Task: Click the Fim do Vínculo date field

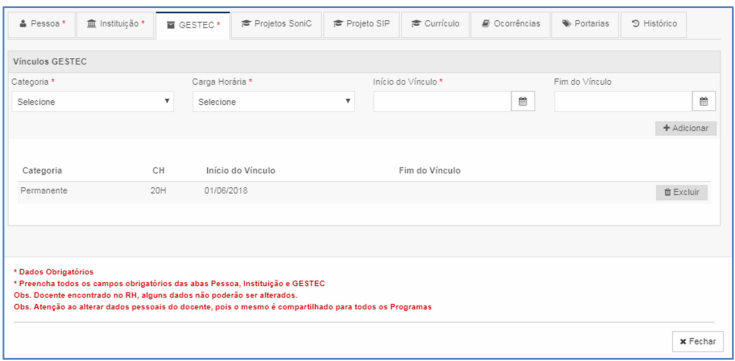Action: [623, 101]
